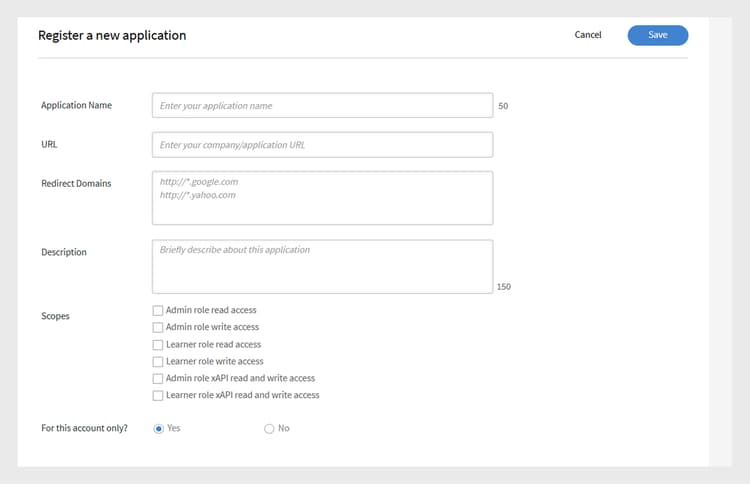750x484 pixels.
Task: Tick Learner role read access
Action: [x=158, y=345]
